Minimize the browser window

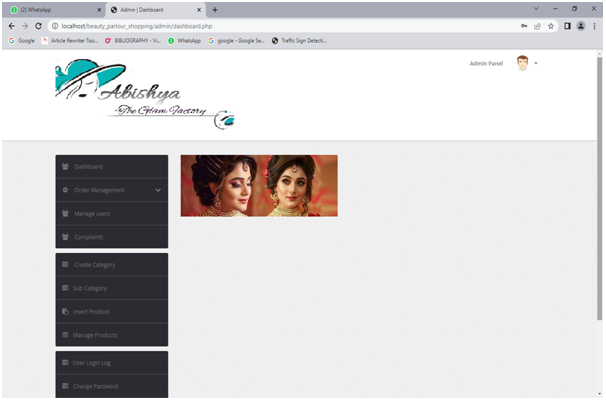coord(555,9)
